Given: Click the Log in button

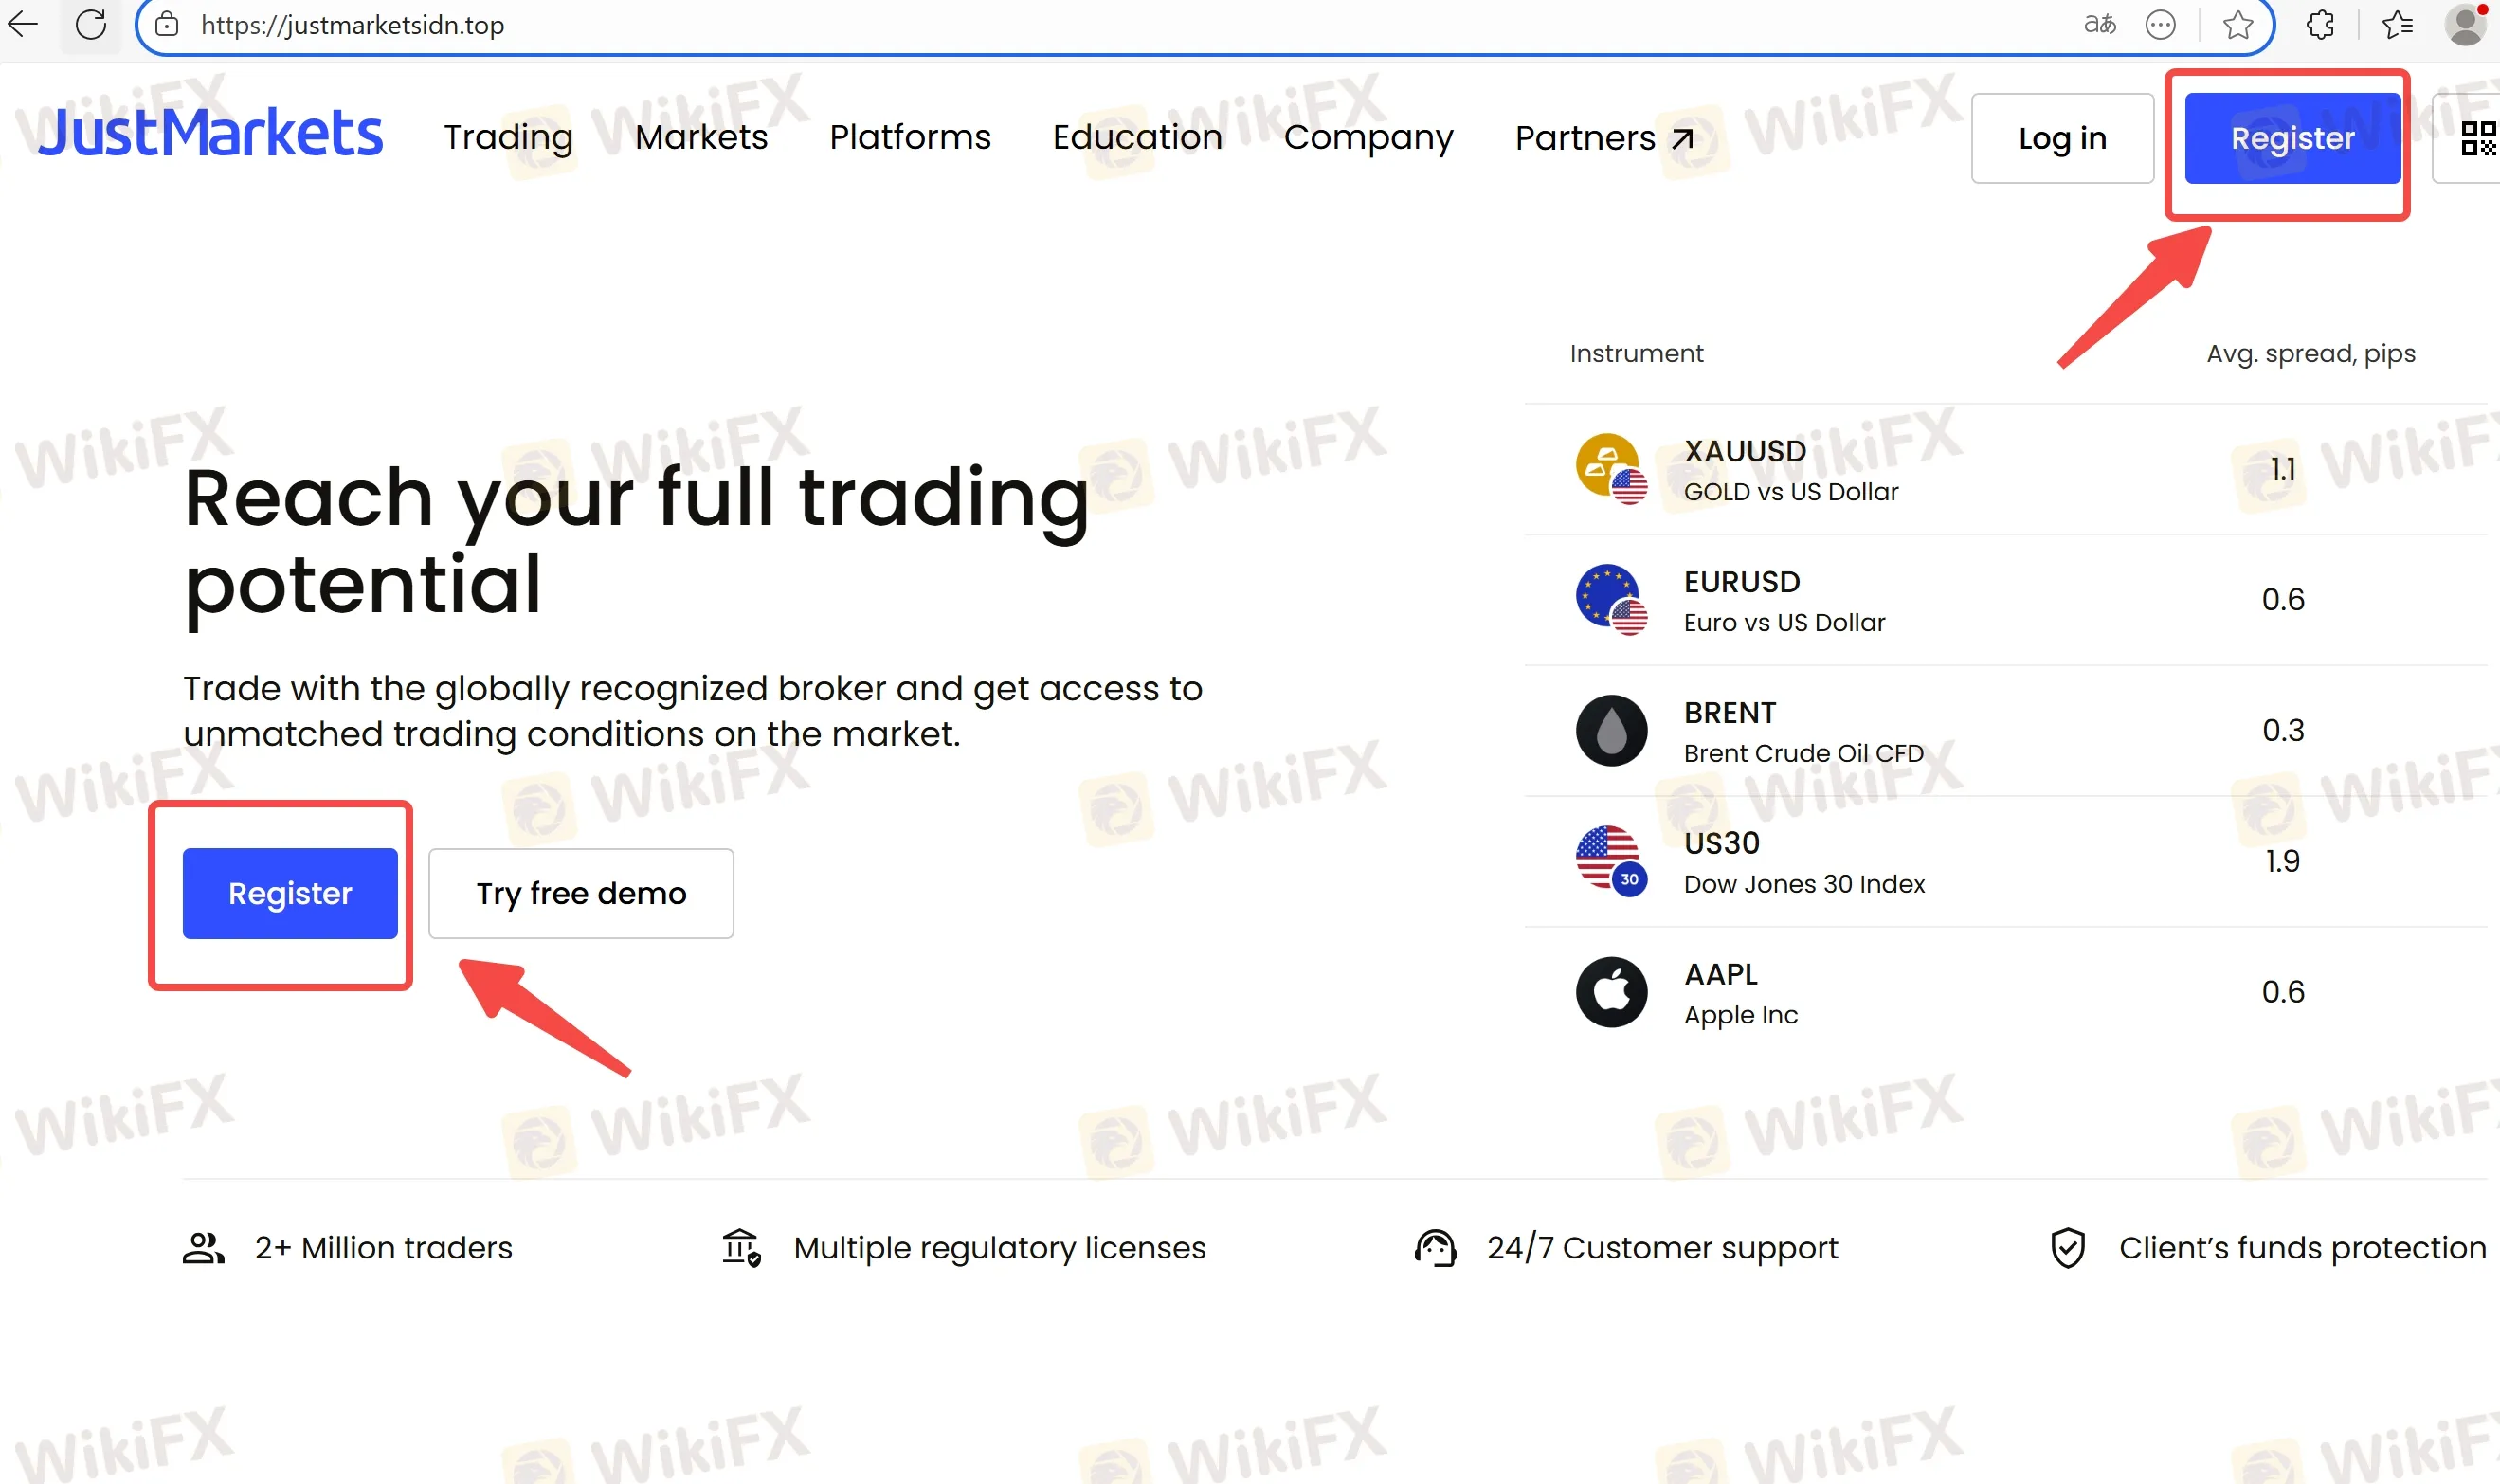Looking at the screenshot, I should (x=2062, y=138).
